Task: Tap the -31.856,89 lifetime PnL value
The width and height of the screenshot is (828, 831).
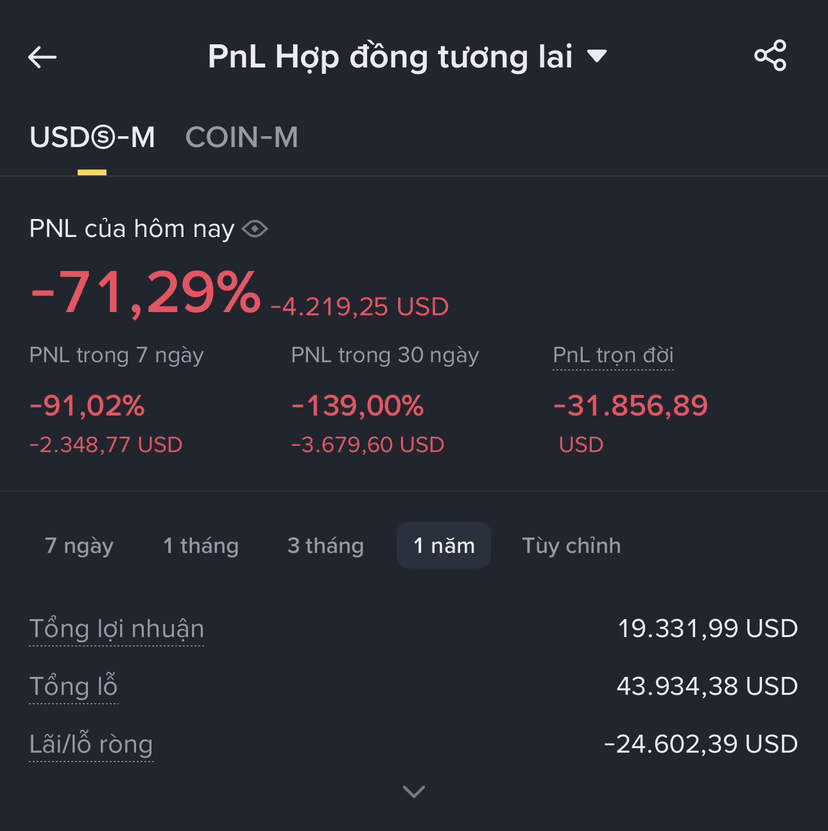Action: pyautogui.click(x=630, y=406)
